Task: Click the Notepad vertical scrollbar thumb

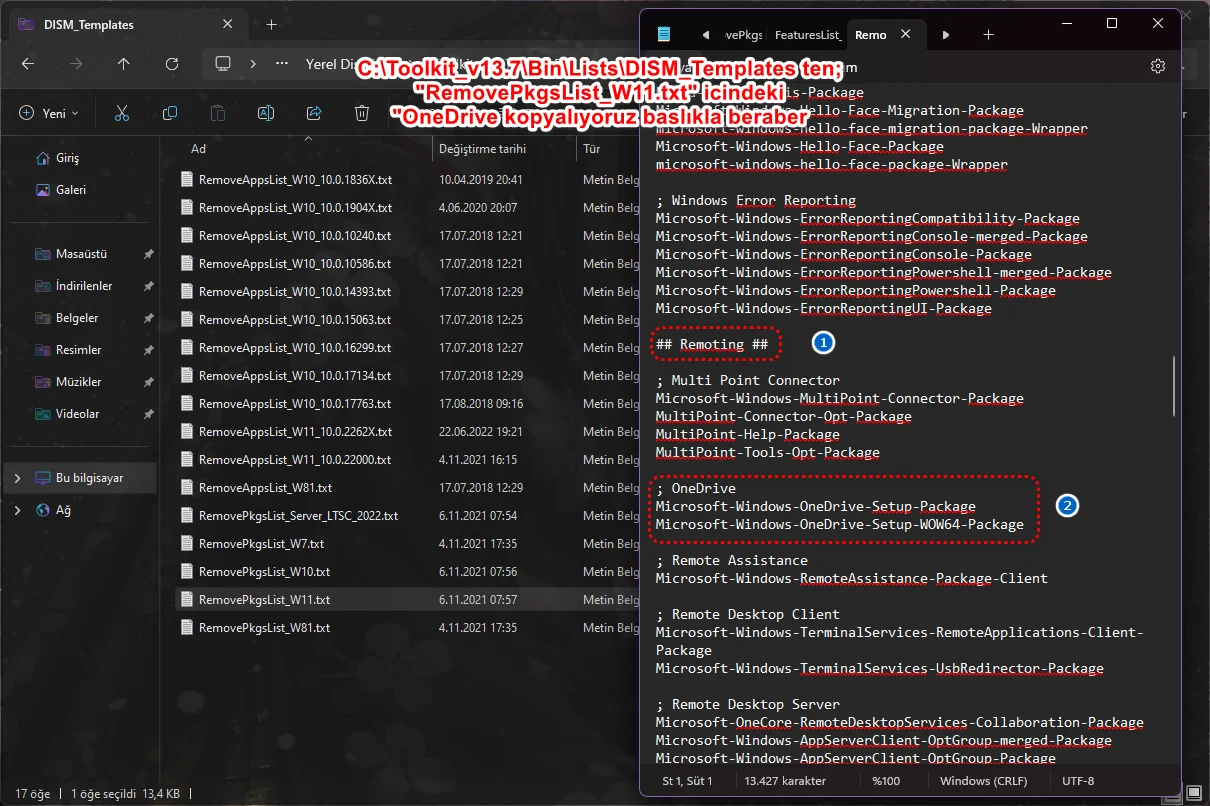Action: [1175, 386]
